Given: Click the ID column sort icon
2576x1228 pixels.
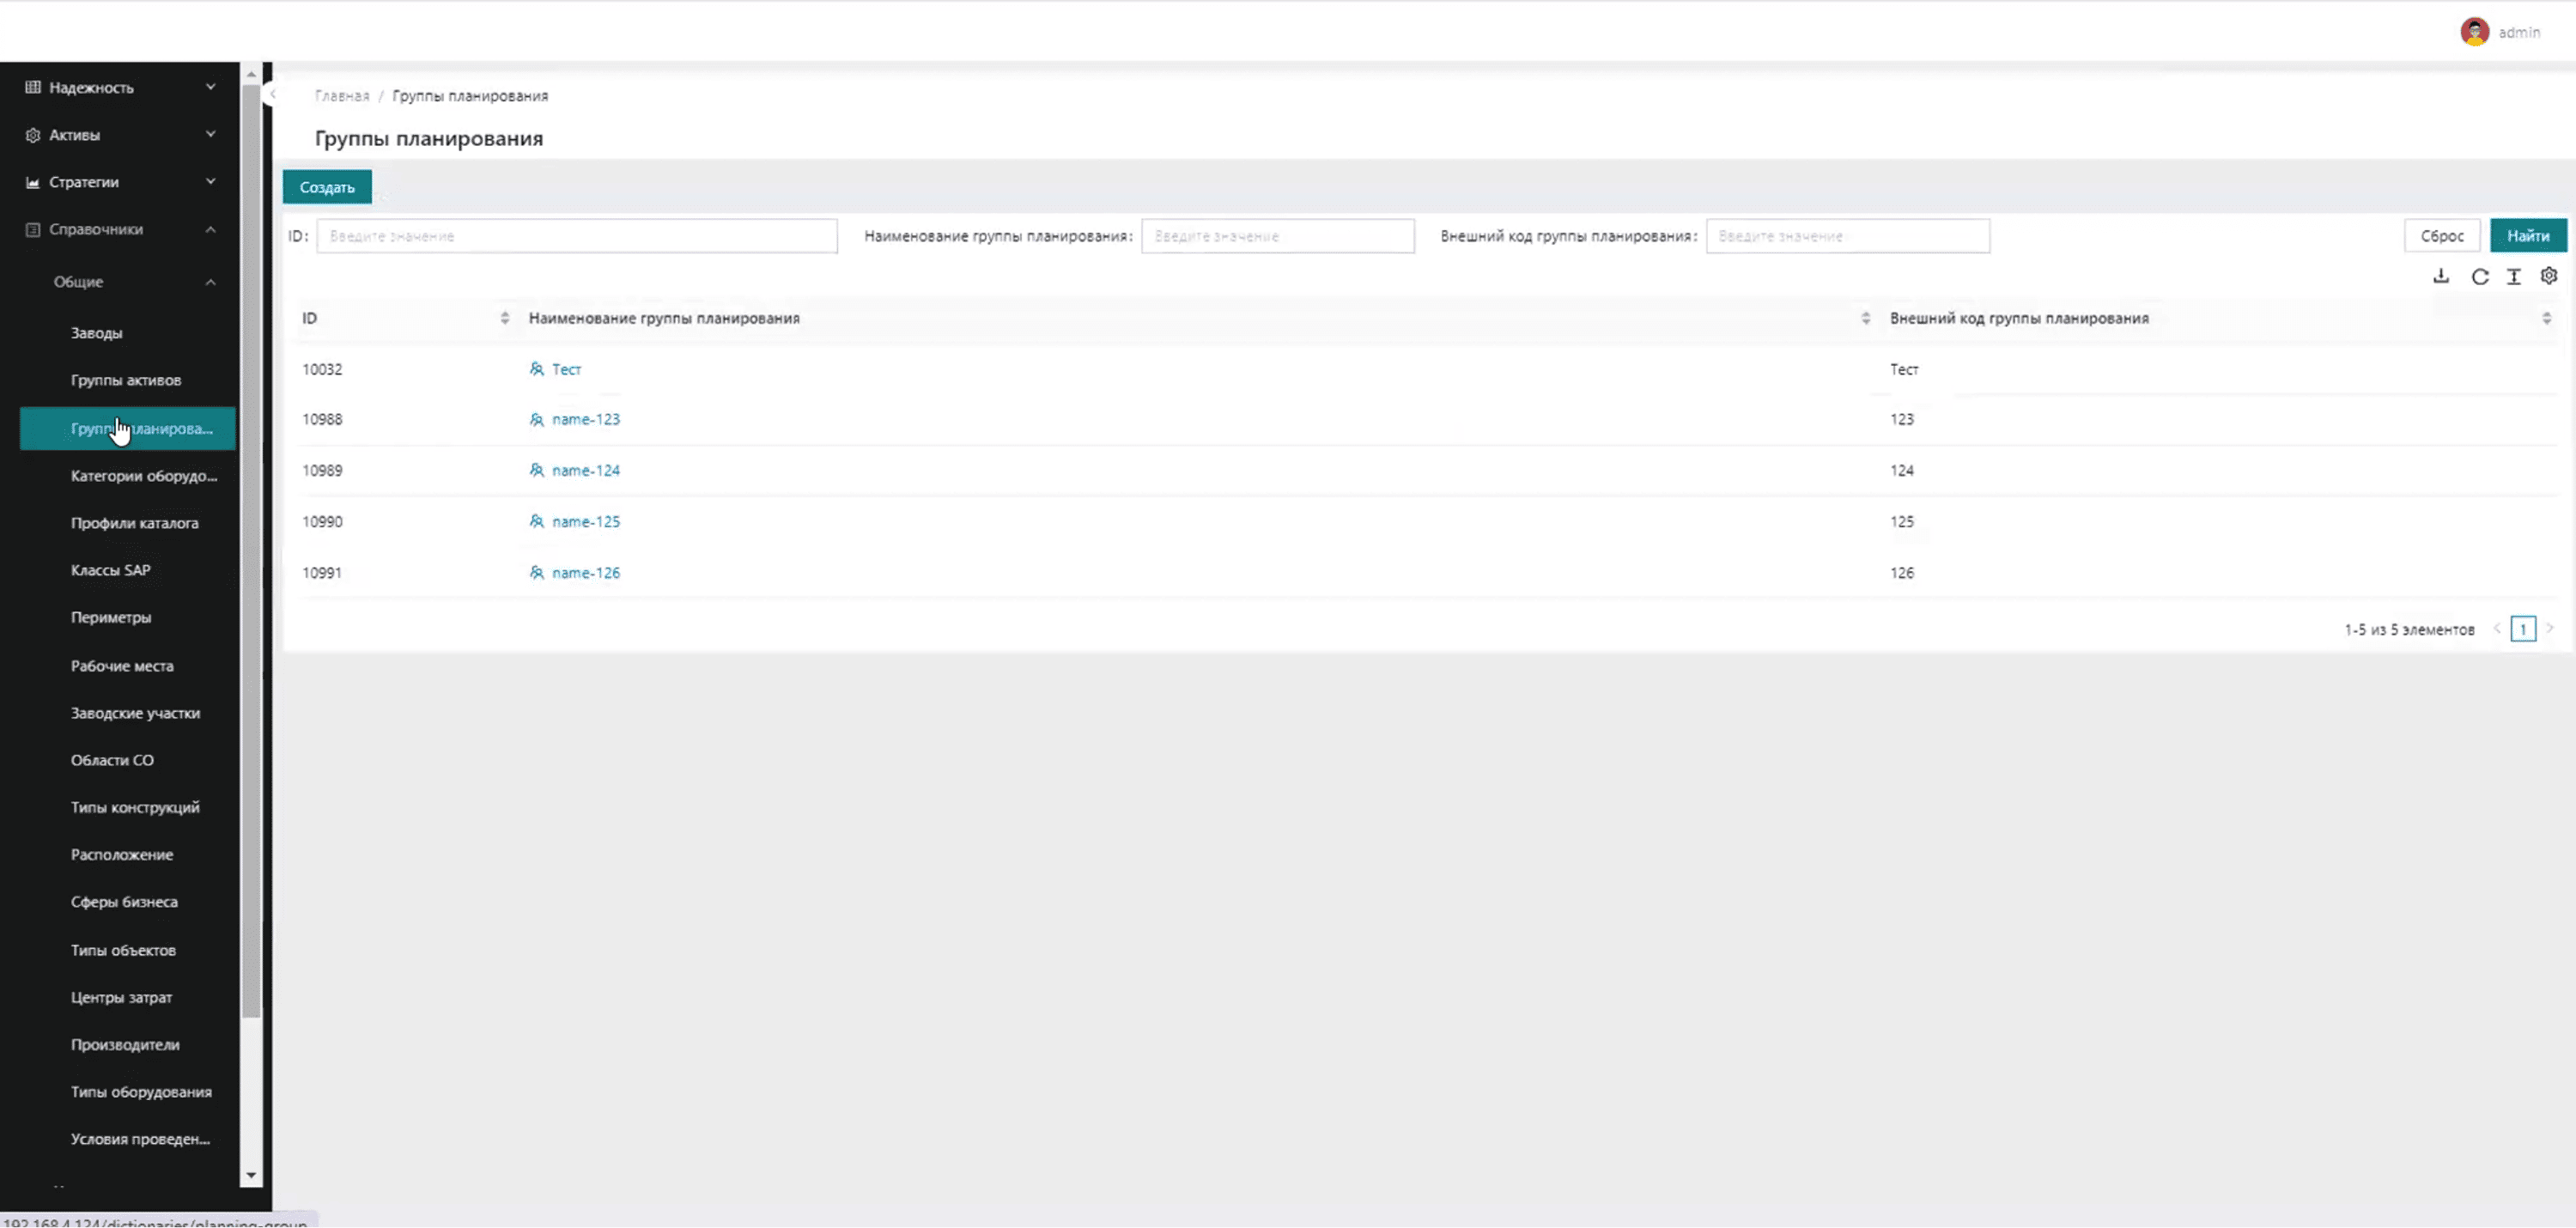Looking at the screenshot, I should [x=505, y=318].
